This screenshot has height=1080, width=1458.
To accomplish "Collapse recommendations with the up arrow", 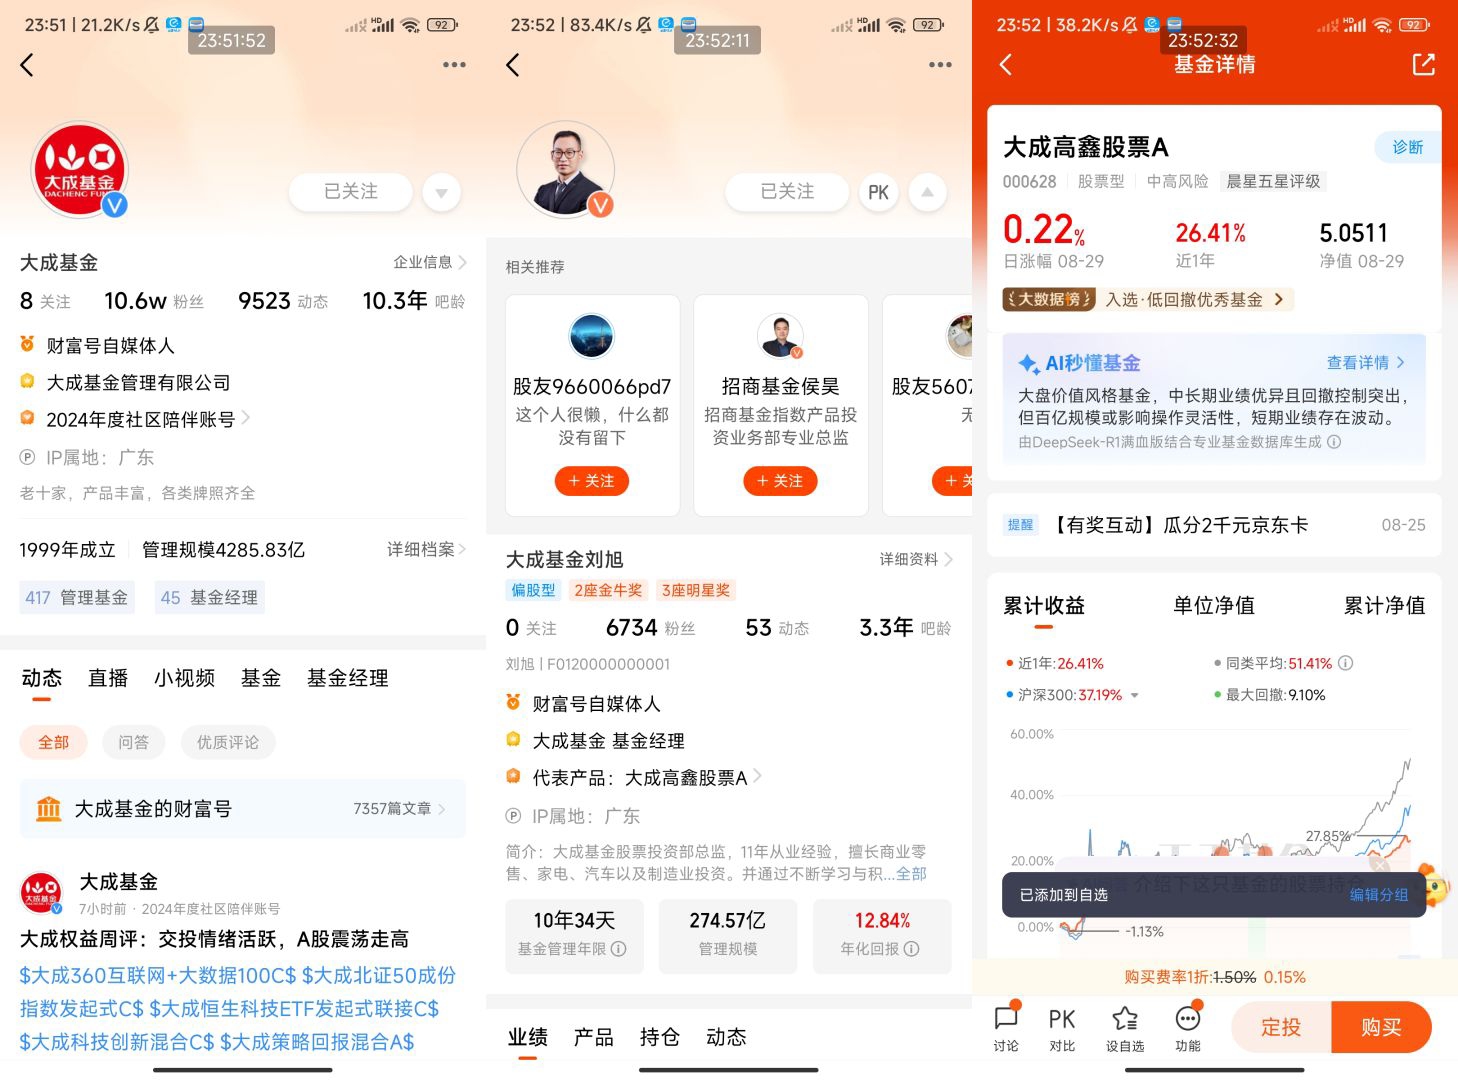I will coord(927,192).
